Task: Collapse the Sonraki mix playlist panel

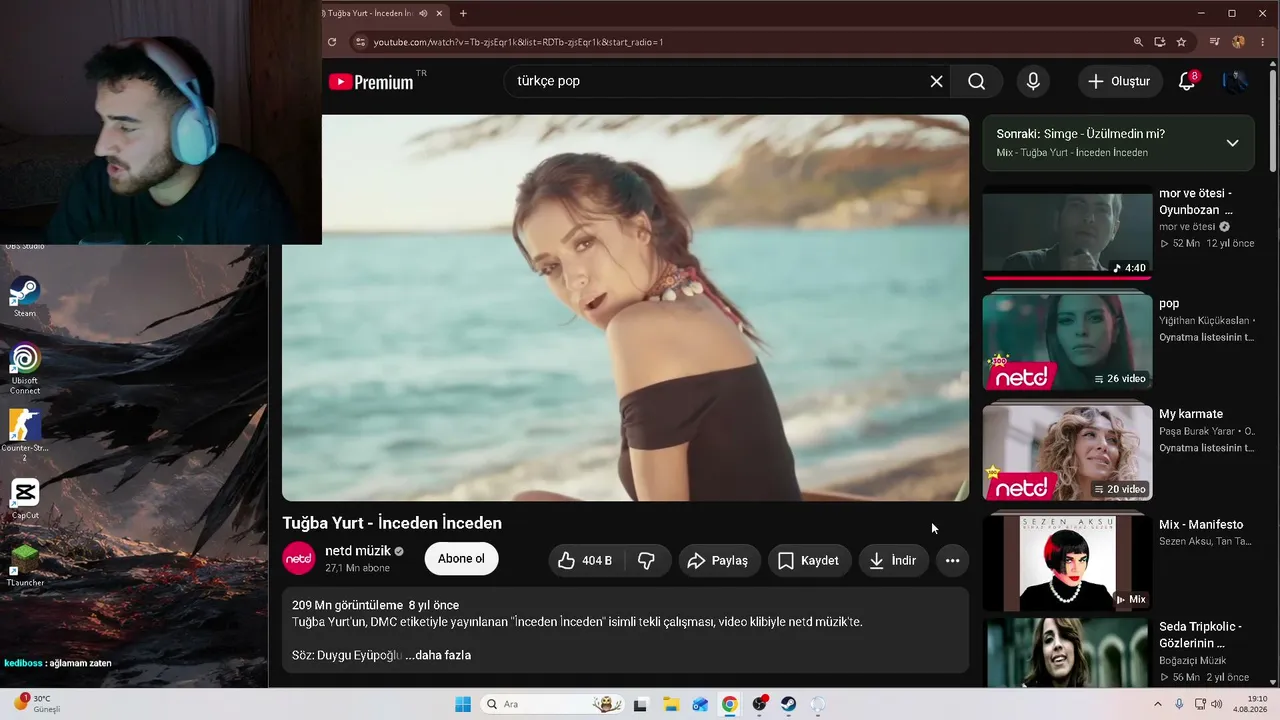Action: (1232, 142)
